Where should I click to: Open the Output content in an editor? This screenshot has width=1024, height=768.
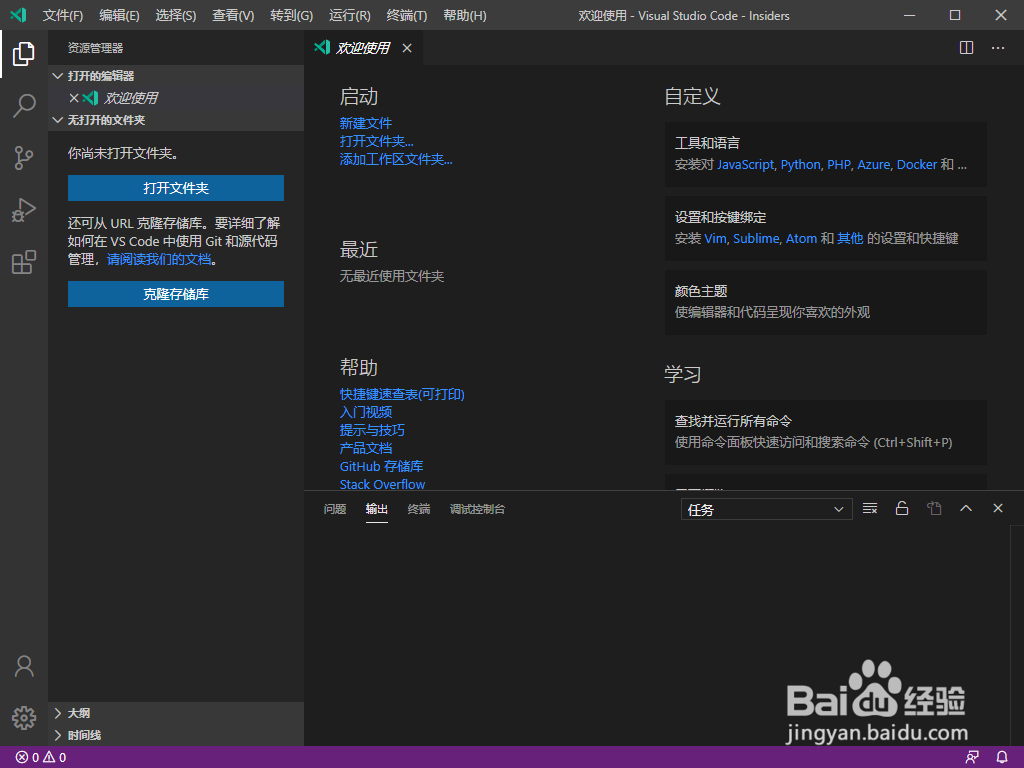934,508
